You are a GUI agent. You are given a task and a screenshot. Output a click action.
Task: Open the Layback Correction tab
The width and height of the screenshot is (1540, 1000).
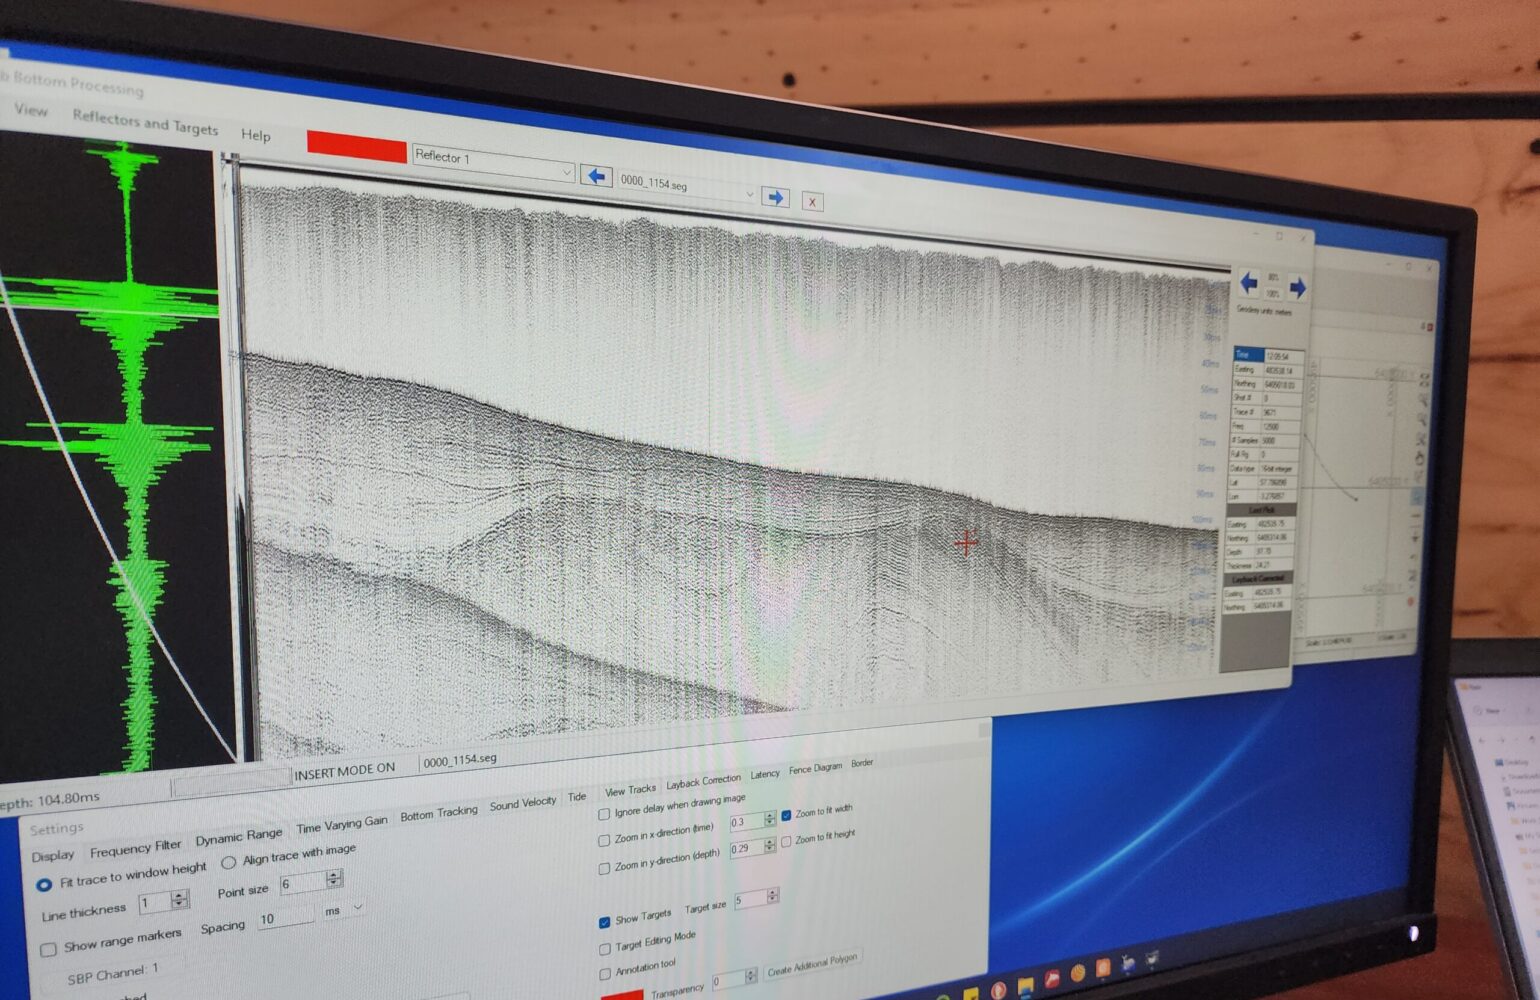coord(704,781)
